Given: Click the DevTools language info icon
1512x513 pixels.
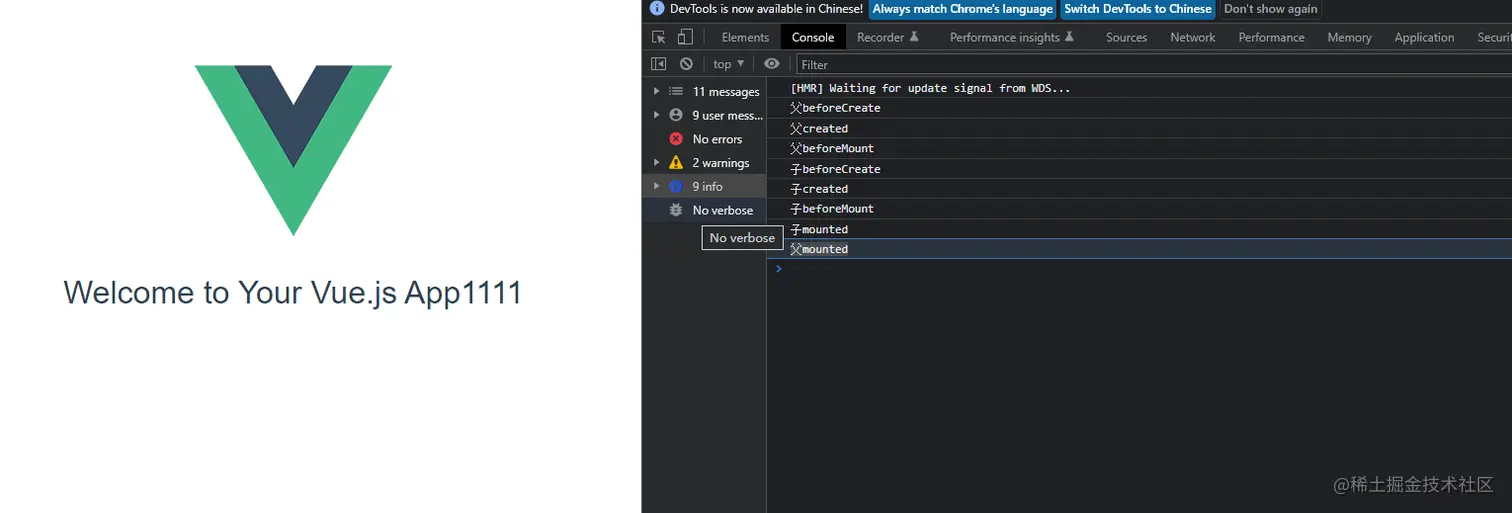Looking at the screenshot, I should pos(657,9).
